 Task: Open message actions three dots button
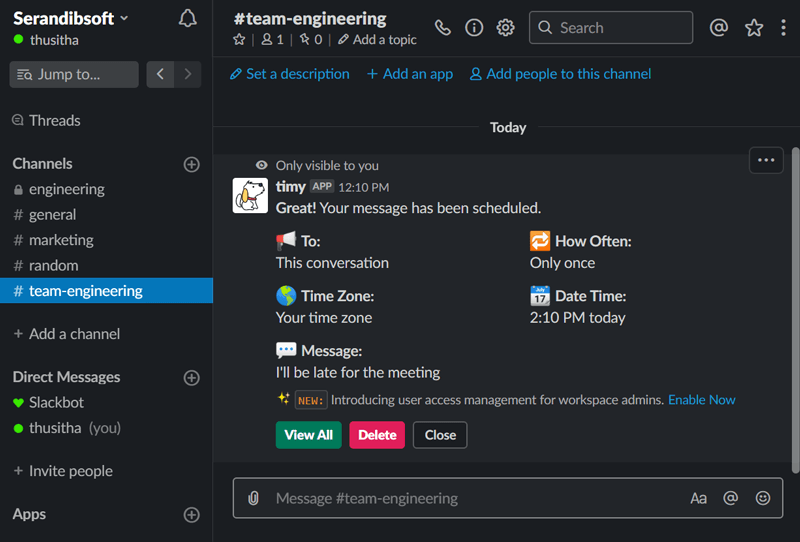click(766, 160)
